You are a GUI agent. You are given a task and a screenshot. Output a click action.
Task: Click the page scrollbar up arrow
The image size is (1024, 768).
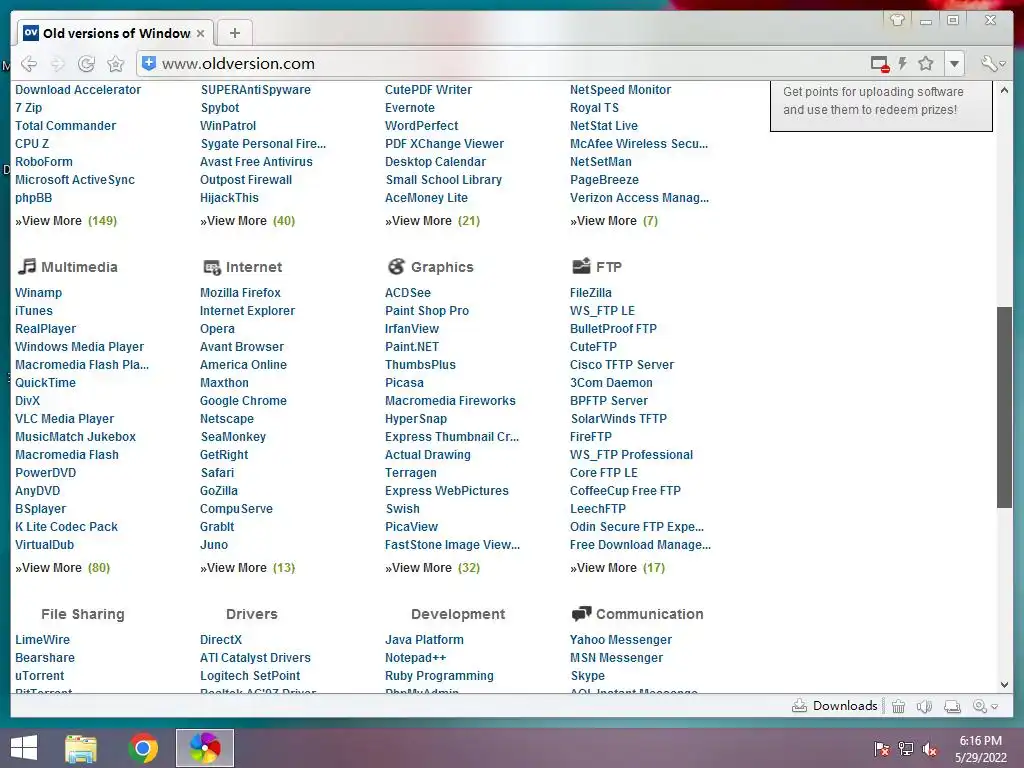coord(1004,90)
